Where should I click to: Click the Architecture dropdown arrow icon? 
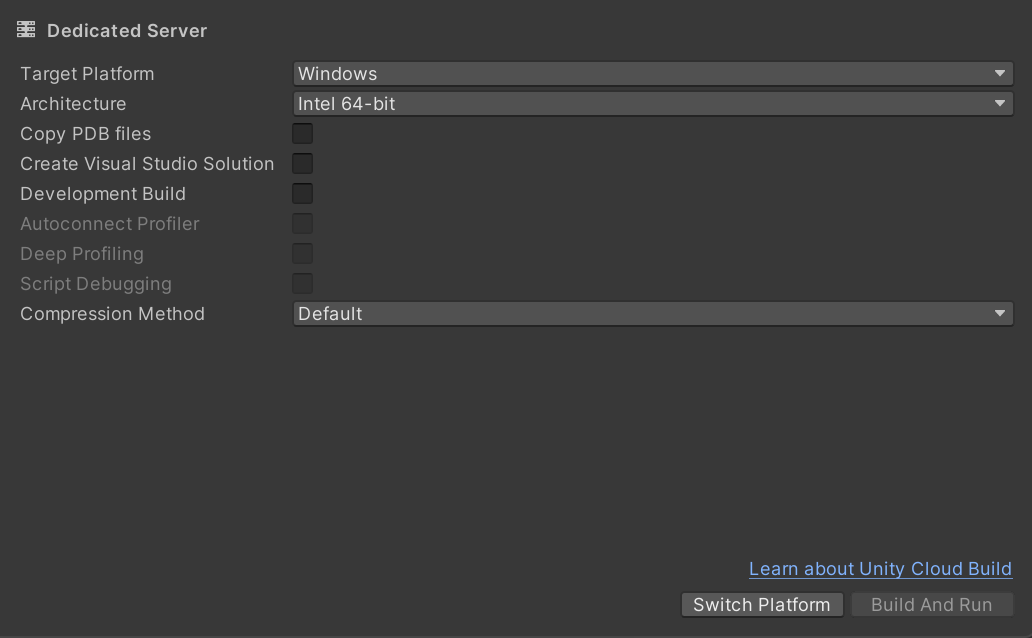(1000, 104)
